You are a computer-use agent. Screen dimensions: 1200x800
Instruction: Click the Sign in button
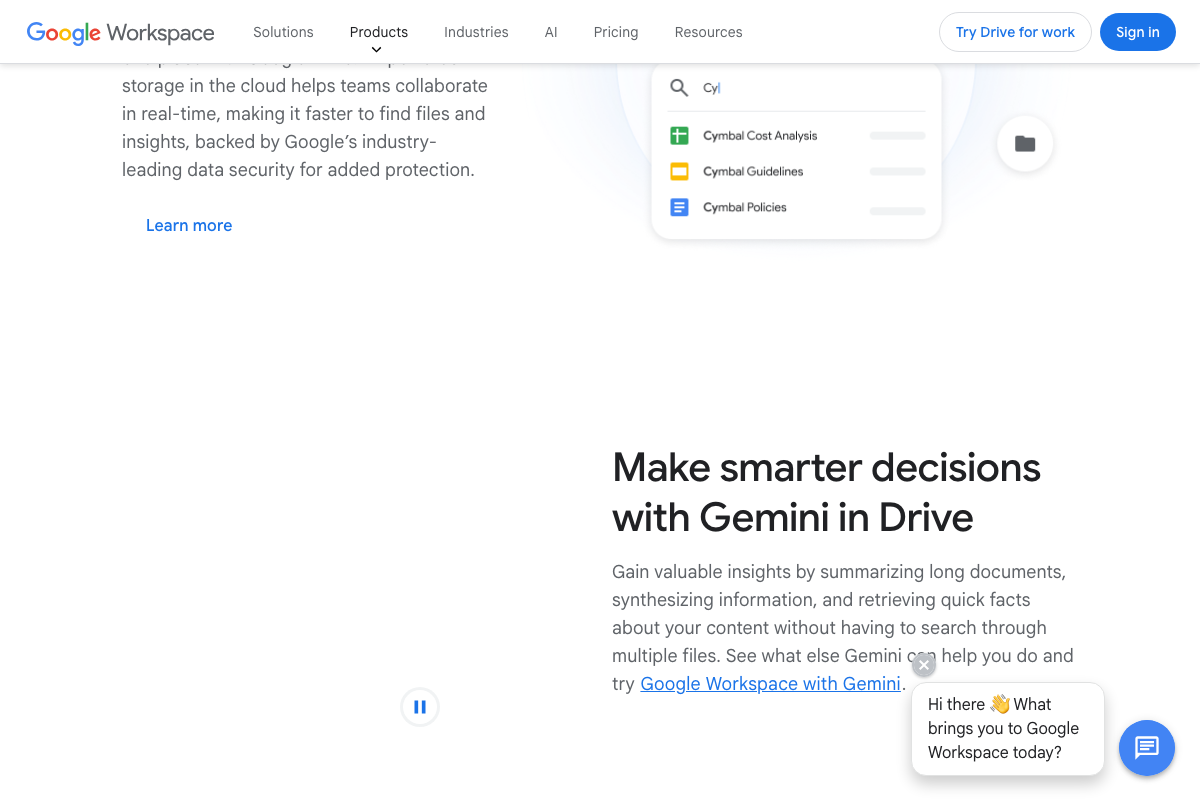click(x=1138, y=32)
